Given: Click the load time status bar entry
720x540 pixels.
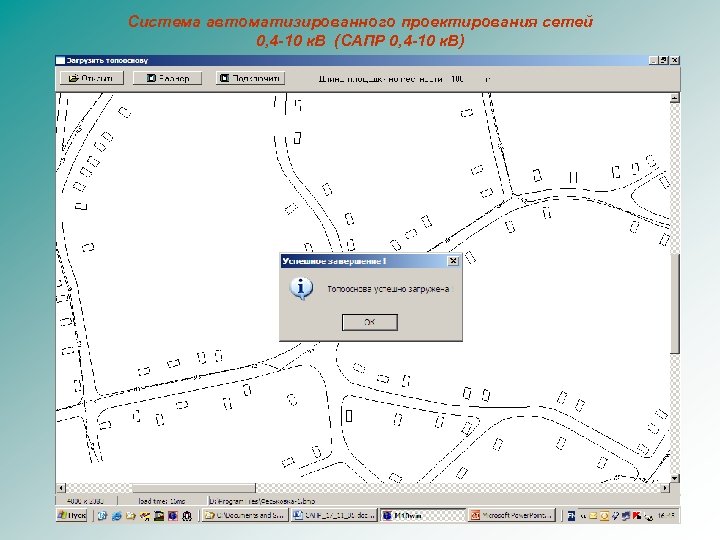Looking at the screenshot, I should coord(162,501).
